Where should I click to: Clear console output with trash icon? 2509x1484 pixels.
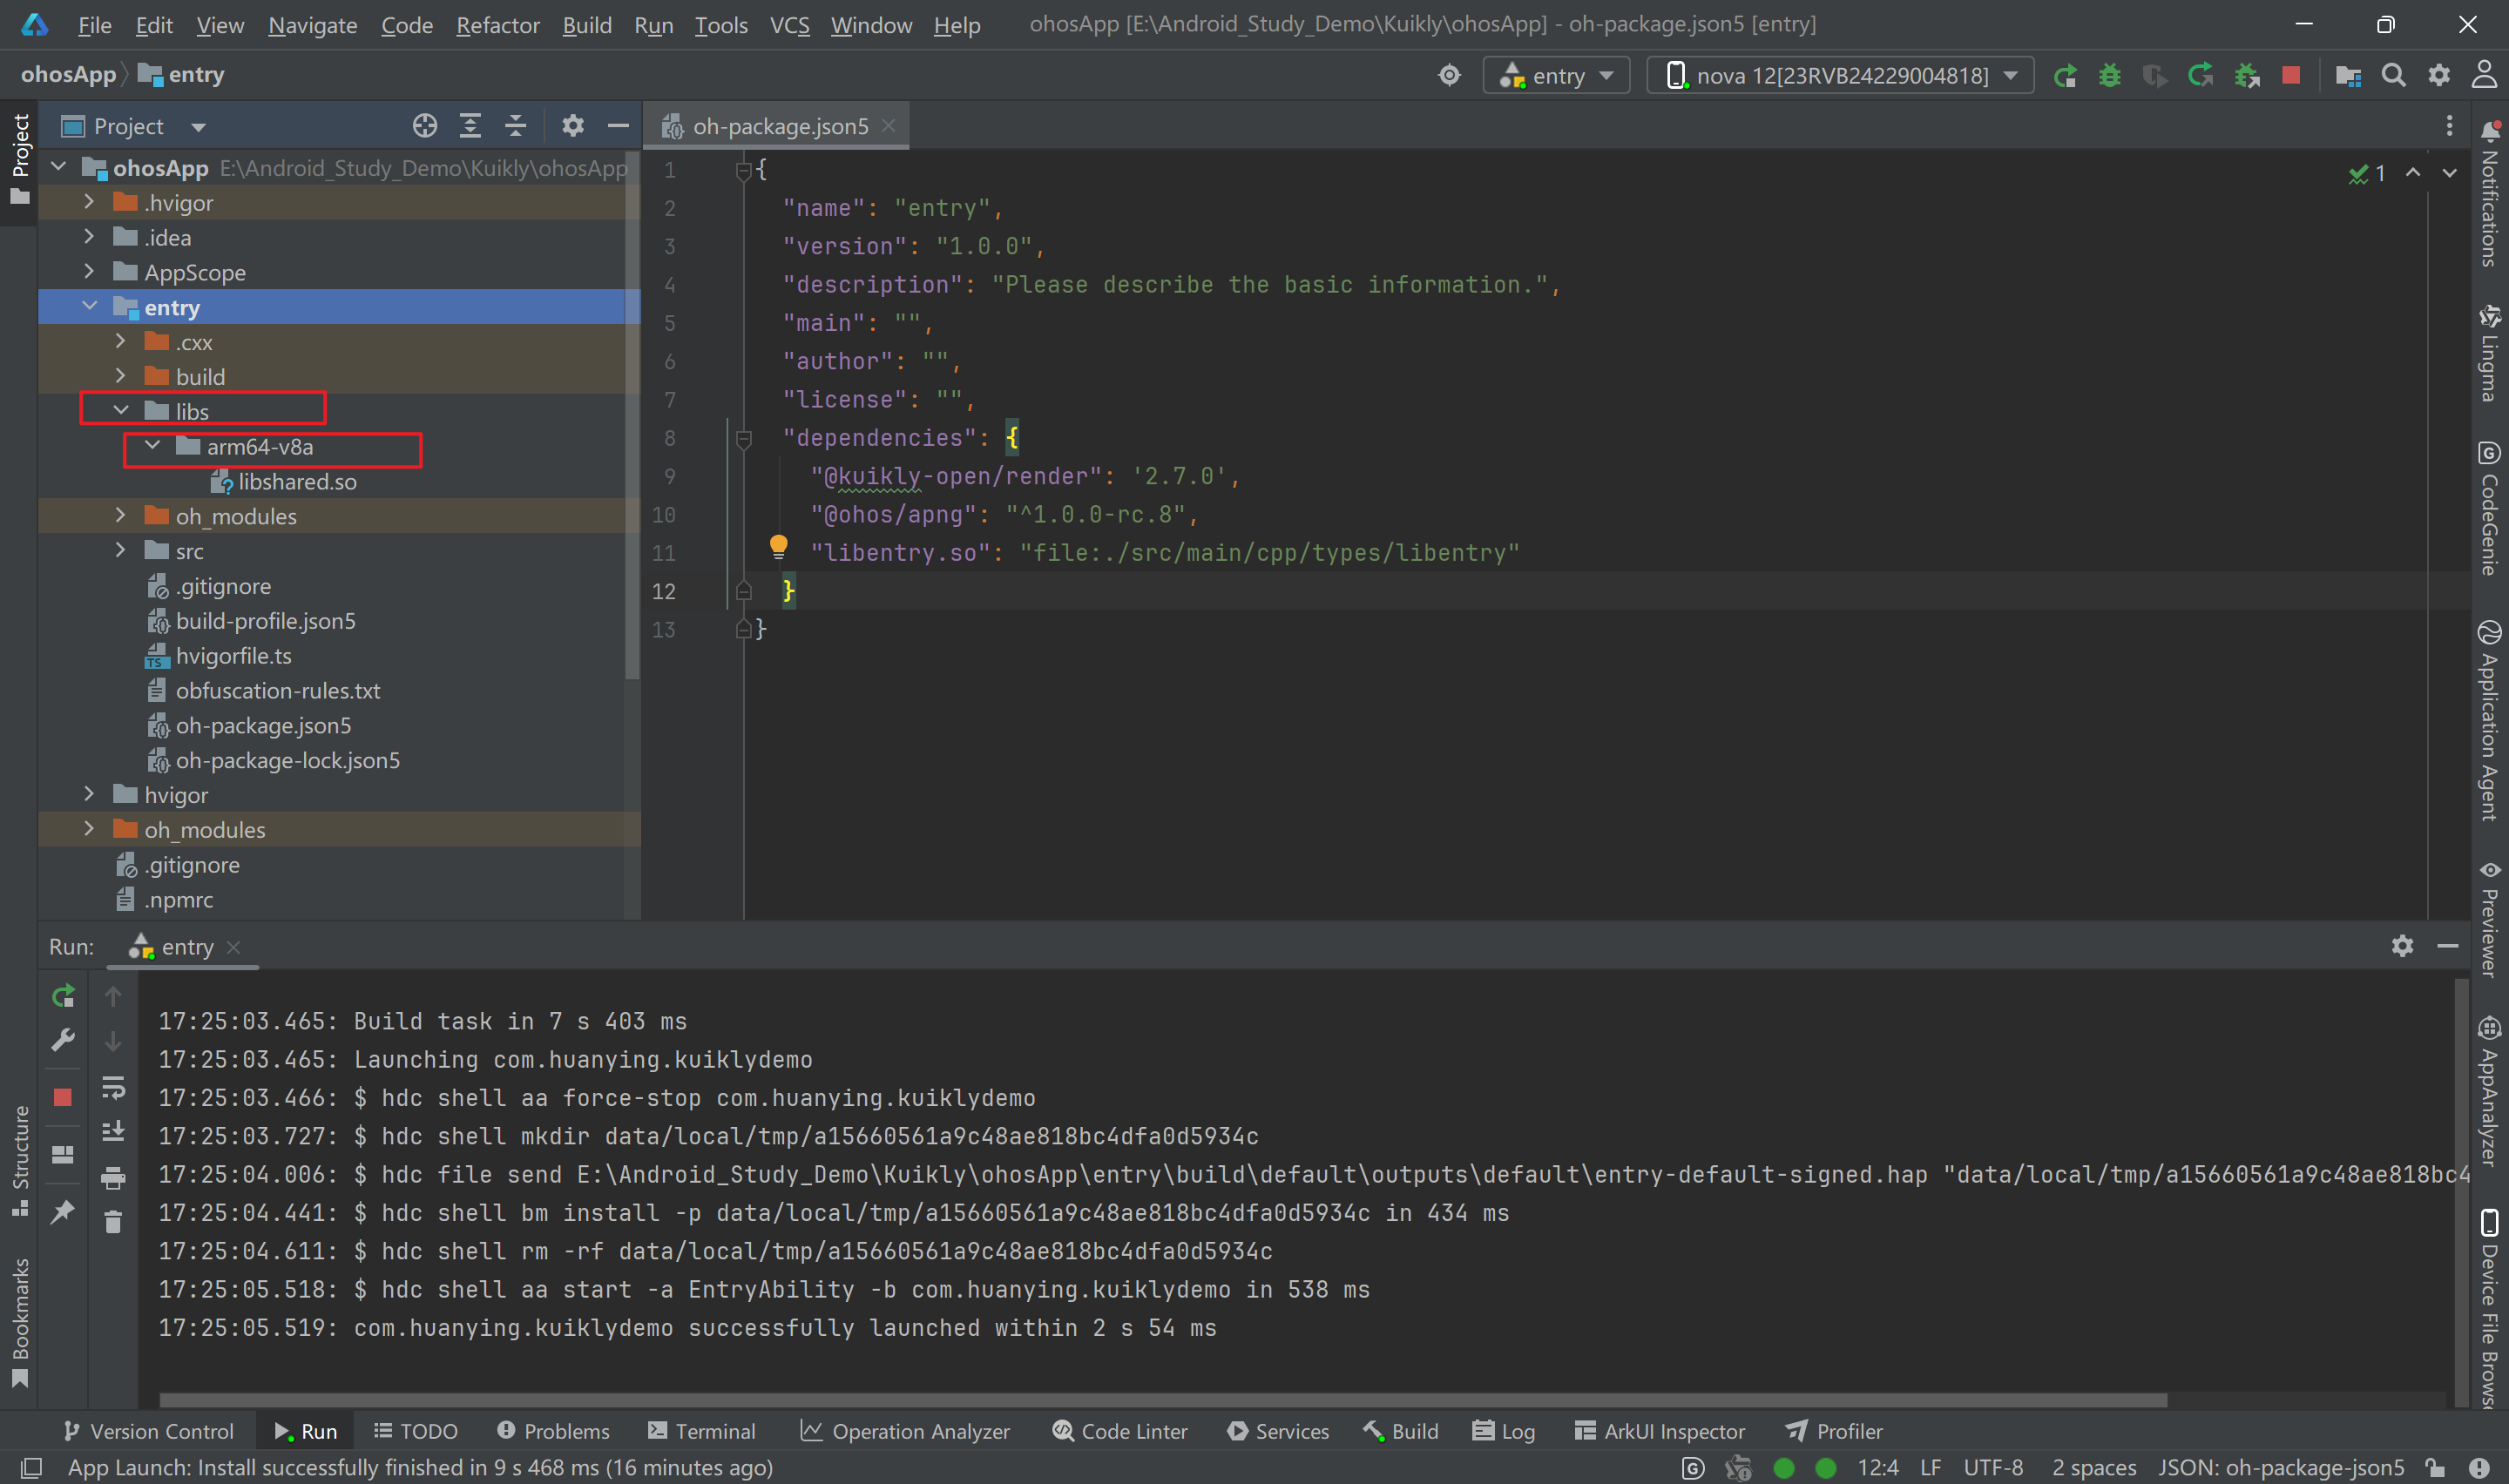click(x=113, y=1222)
